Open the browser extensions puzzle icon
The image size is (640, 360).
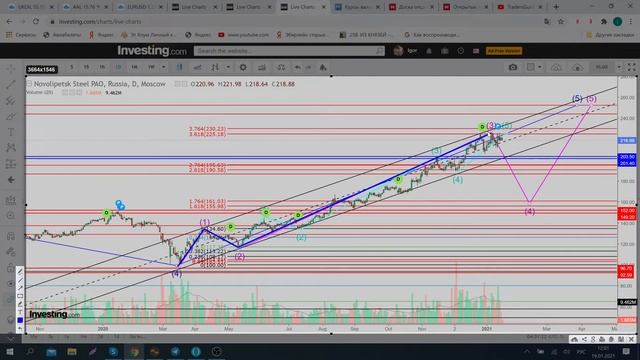(604, 22)
